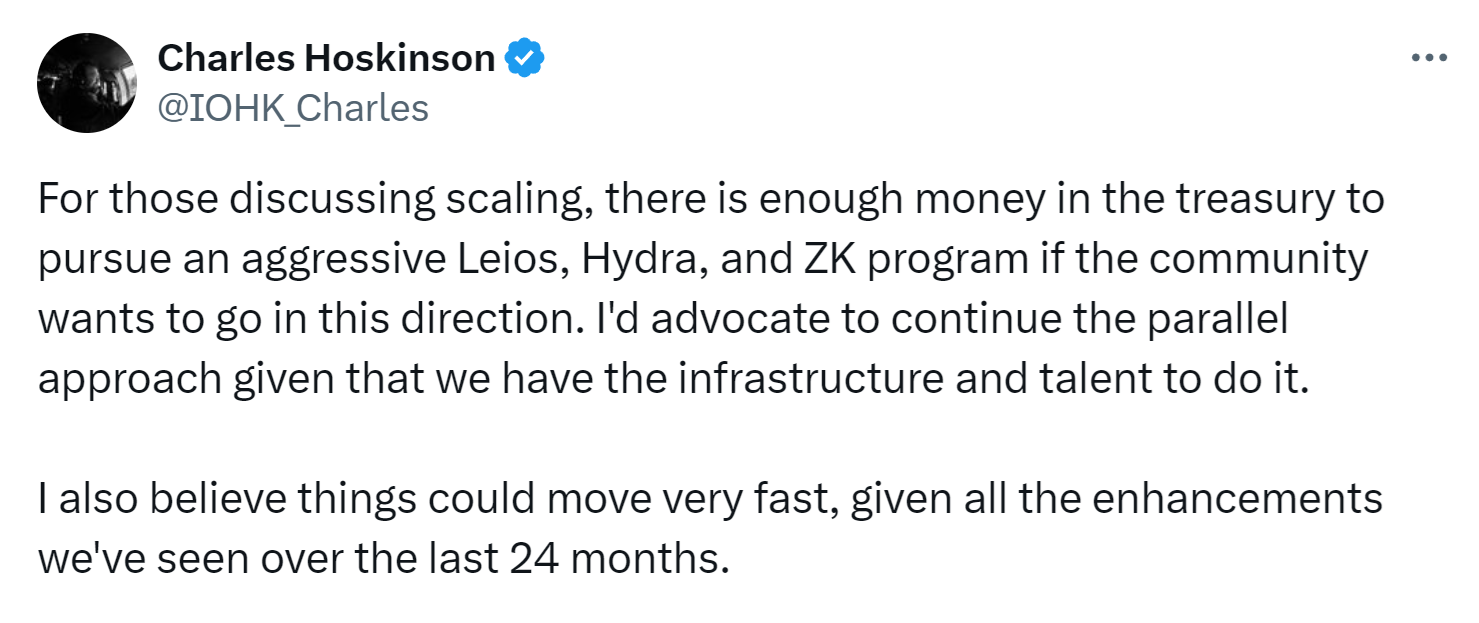Screen dimensions: 1479x623
Task: Open the @IOHK_Charles handle link
Action: click(x=293, y=108)
